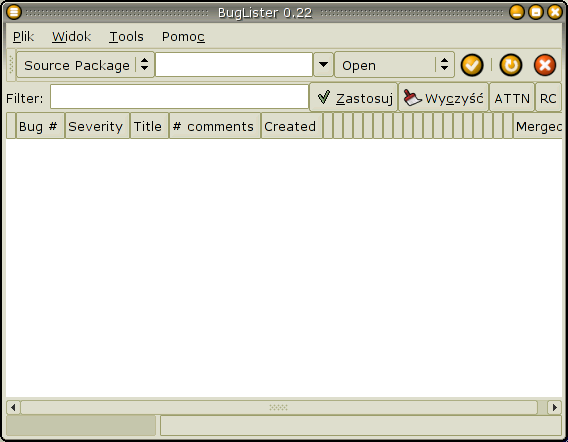Viewport: 568px width, 442px height.
Task: Click the toolbar drag handle grip
Action: 11,65
